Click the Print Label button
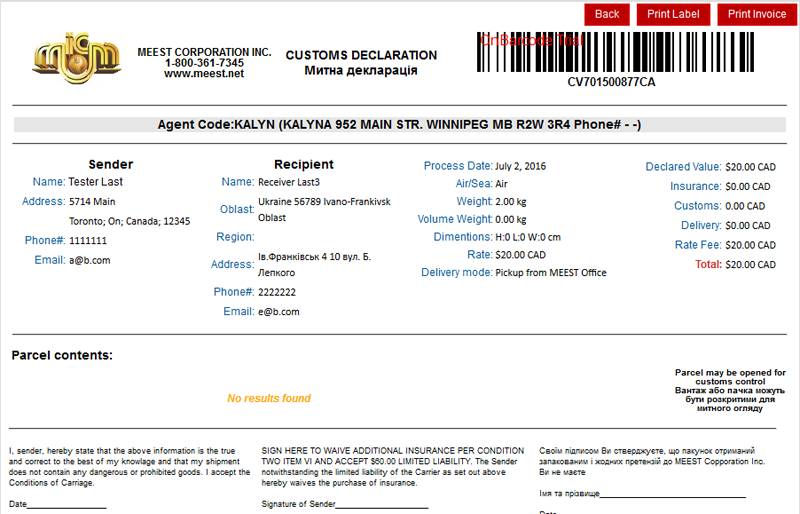This screenshot has width=800, height=514. pos(673,14)
